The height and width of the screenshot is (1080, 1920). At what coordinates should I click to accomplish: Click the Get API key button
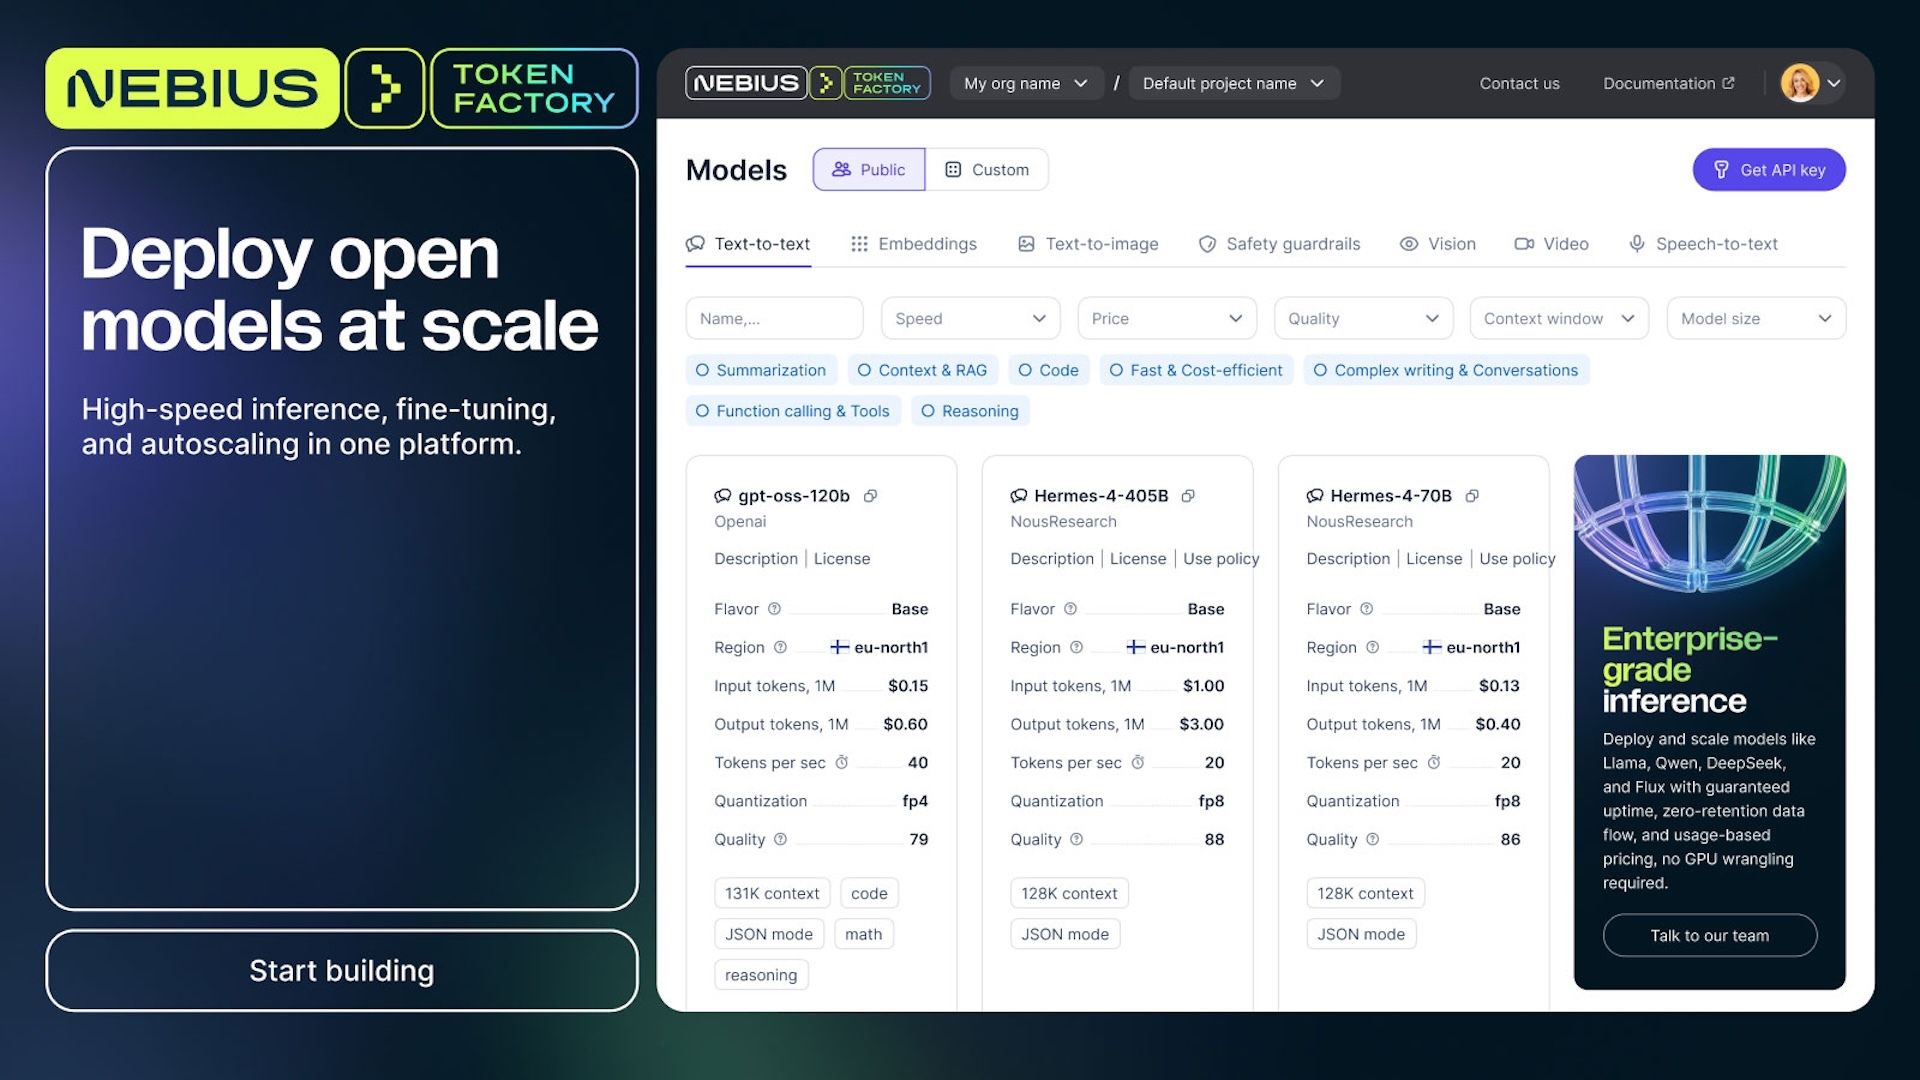click(x=1768, y=170)
